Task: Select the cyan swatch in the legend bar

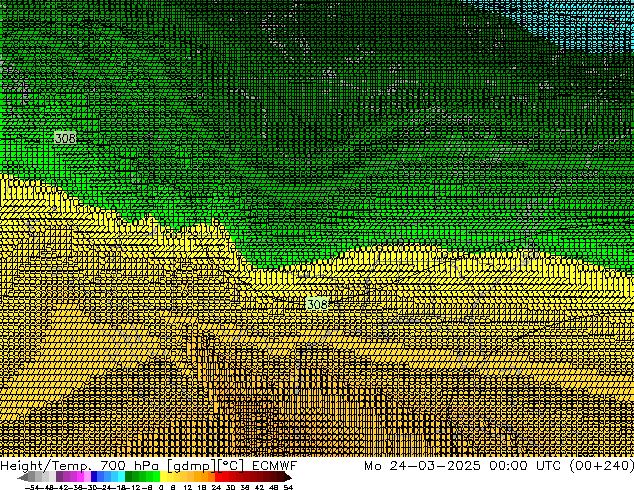Action: pos(118,477)
